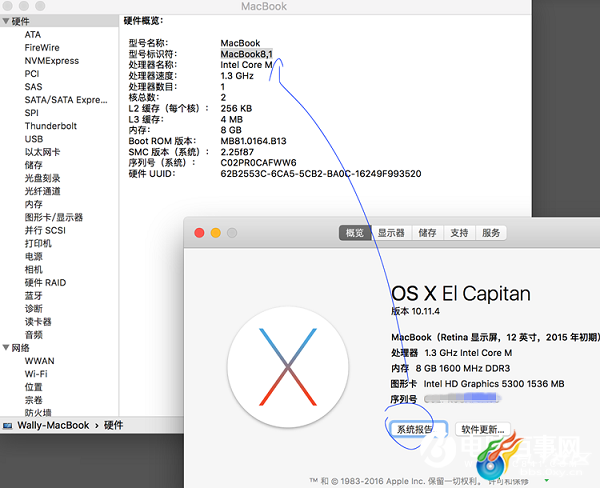Open 打印机 sidebar item
This screenshot has width=600, height=488.
tap(38, 243)
